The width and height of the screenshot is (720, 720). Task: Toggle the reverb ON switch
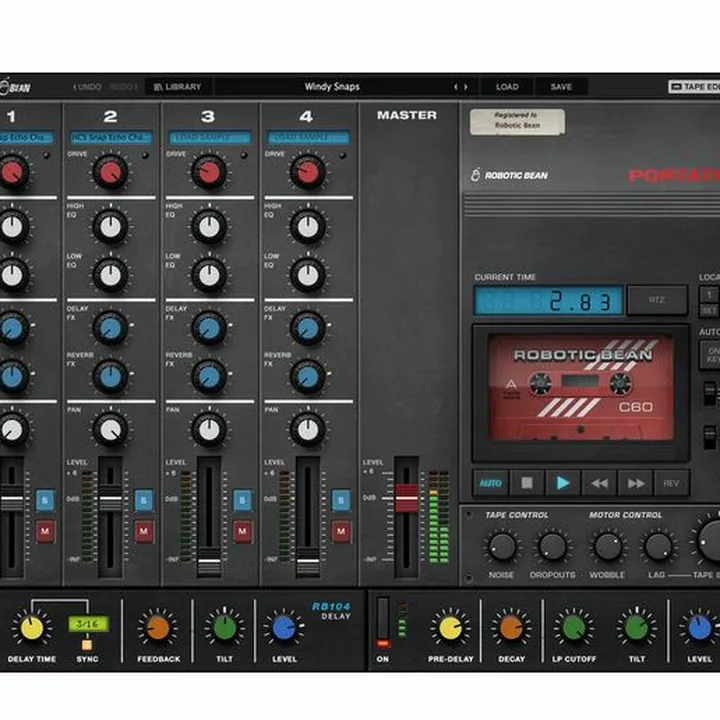pos(383,623)
